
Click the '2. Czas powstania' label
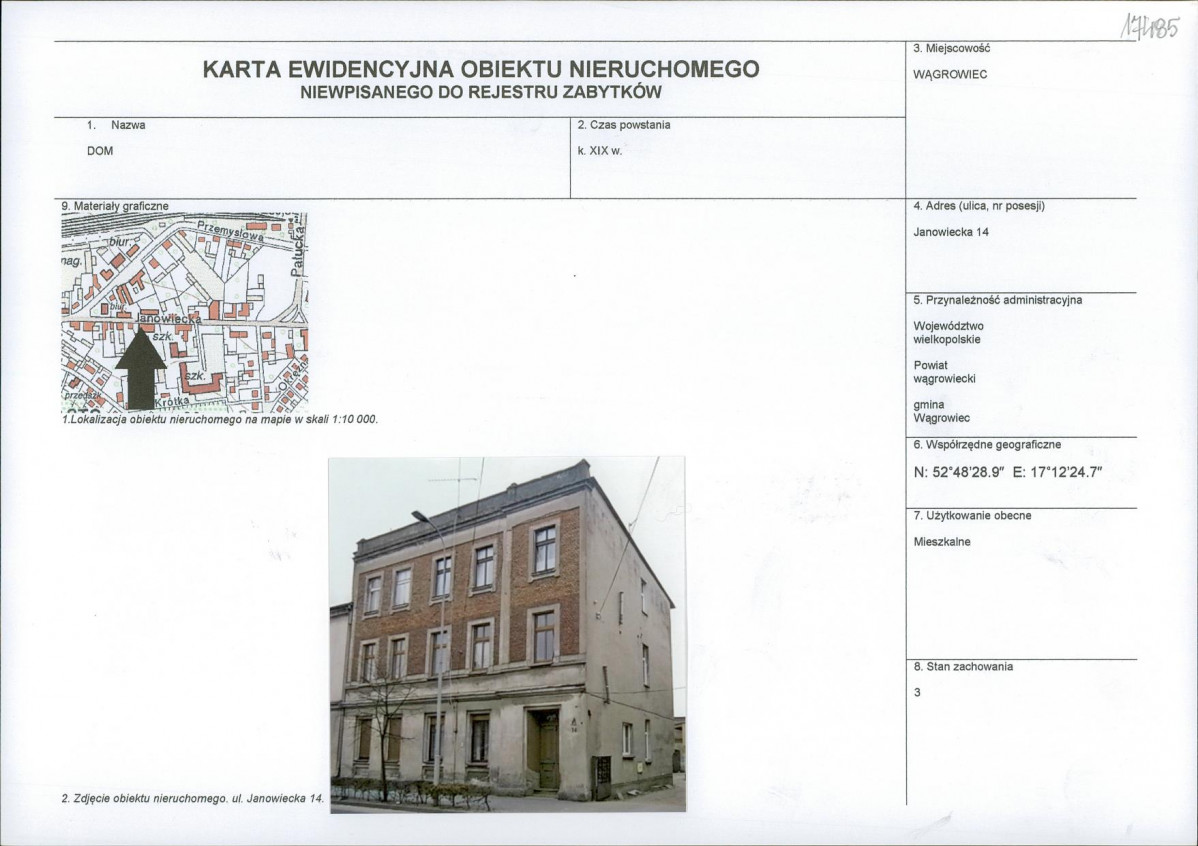coord(624,125)
